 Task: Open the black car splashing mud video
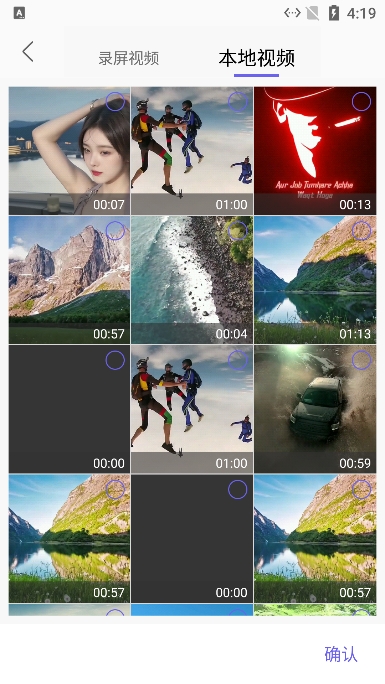tap(315, 409)
